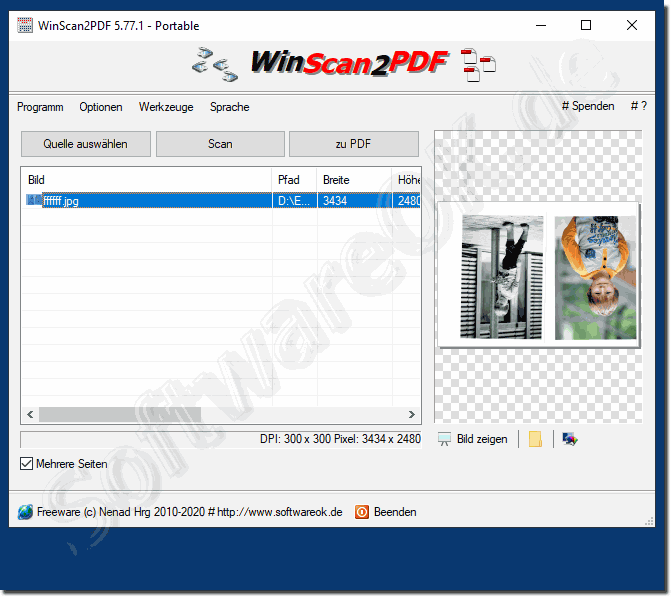Open the # Spenden menu item
The height and width of the screenshot is (597, 671).
(x=588, y=106)
